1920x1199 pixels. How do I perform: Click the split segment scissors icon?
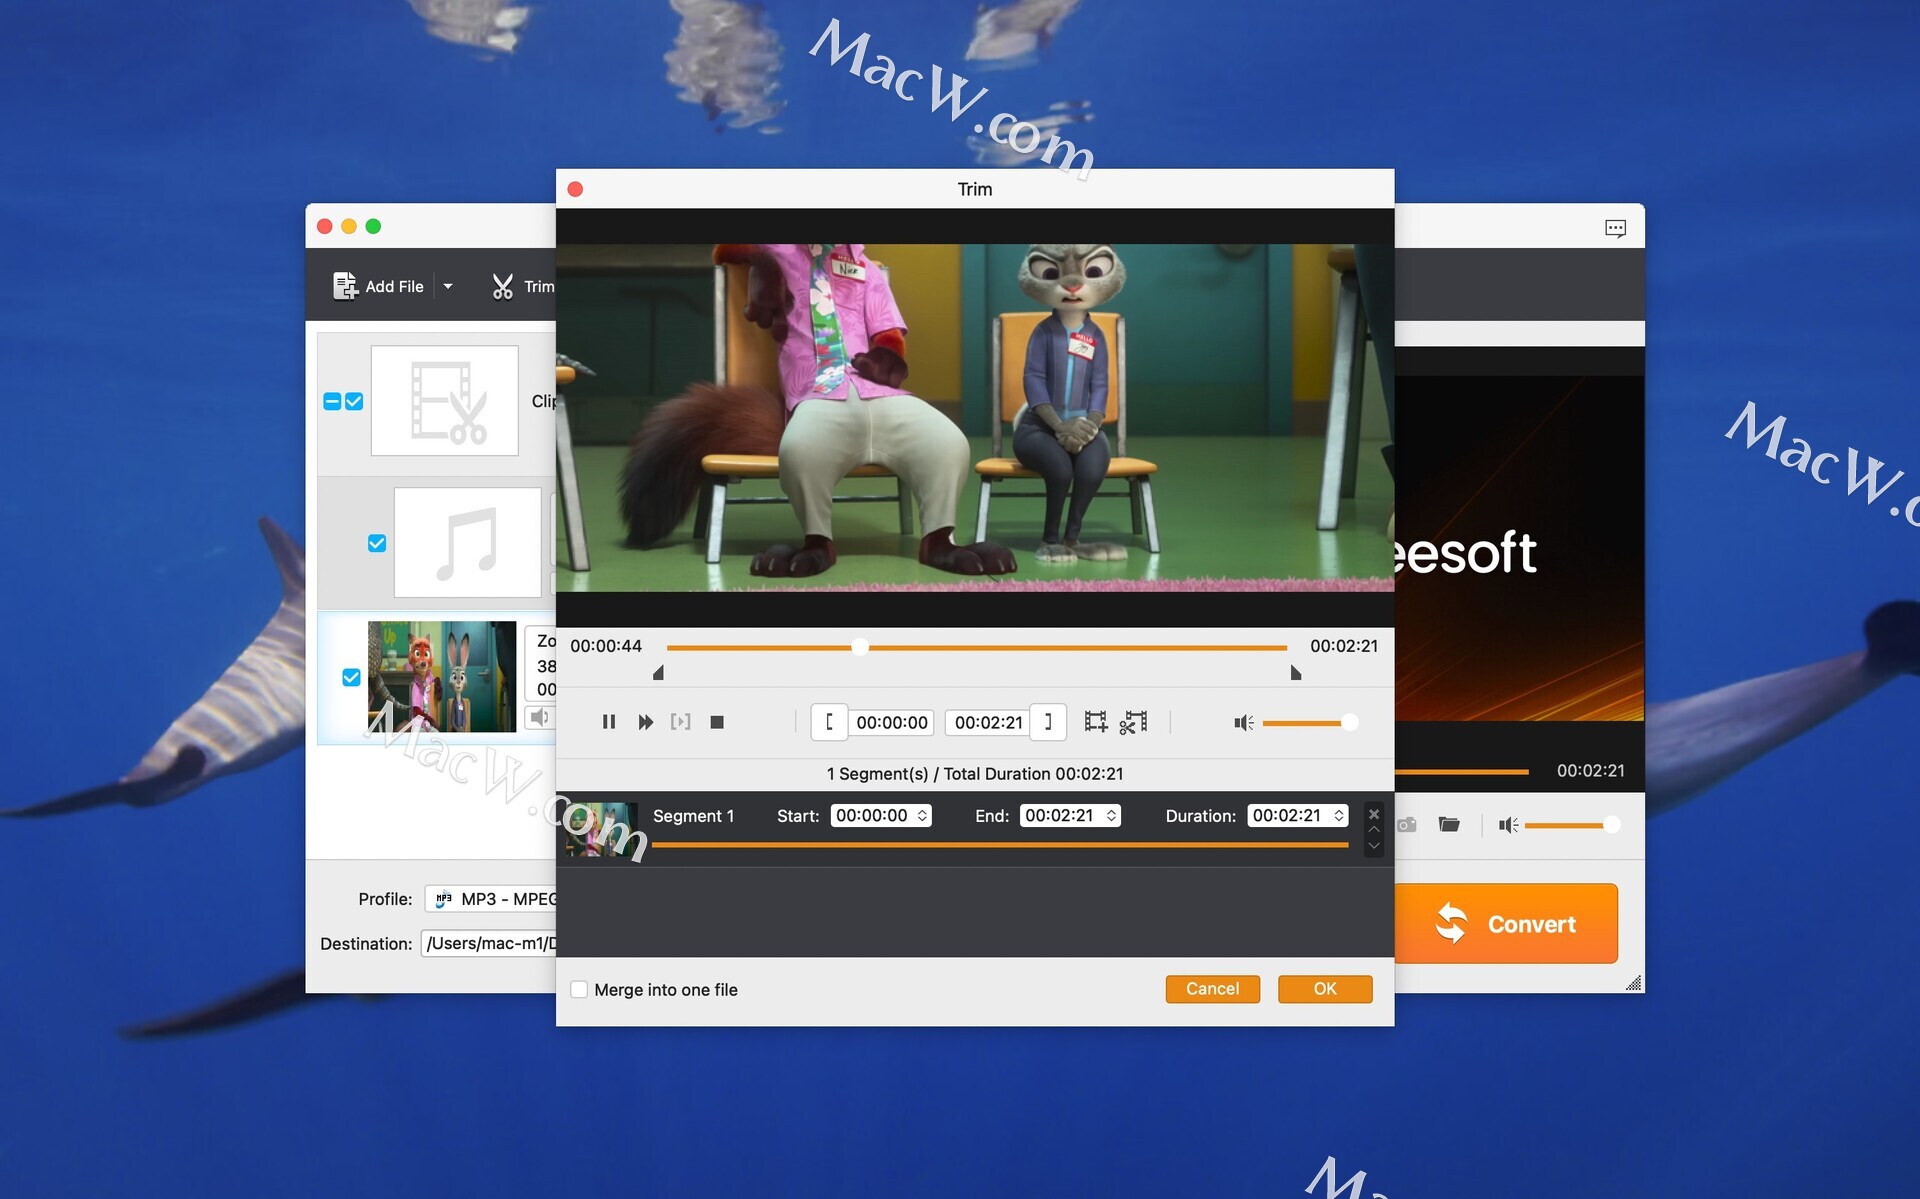tap(1133, 722)
